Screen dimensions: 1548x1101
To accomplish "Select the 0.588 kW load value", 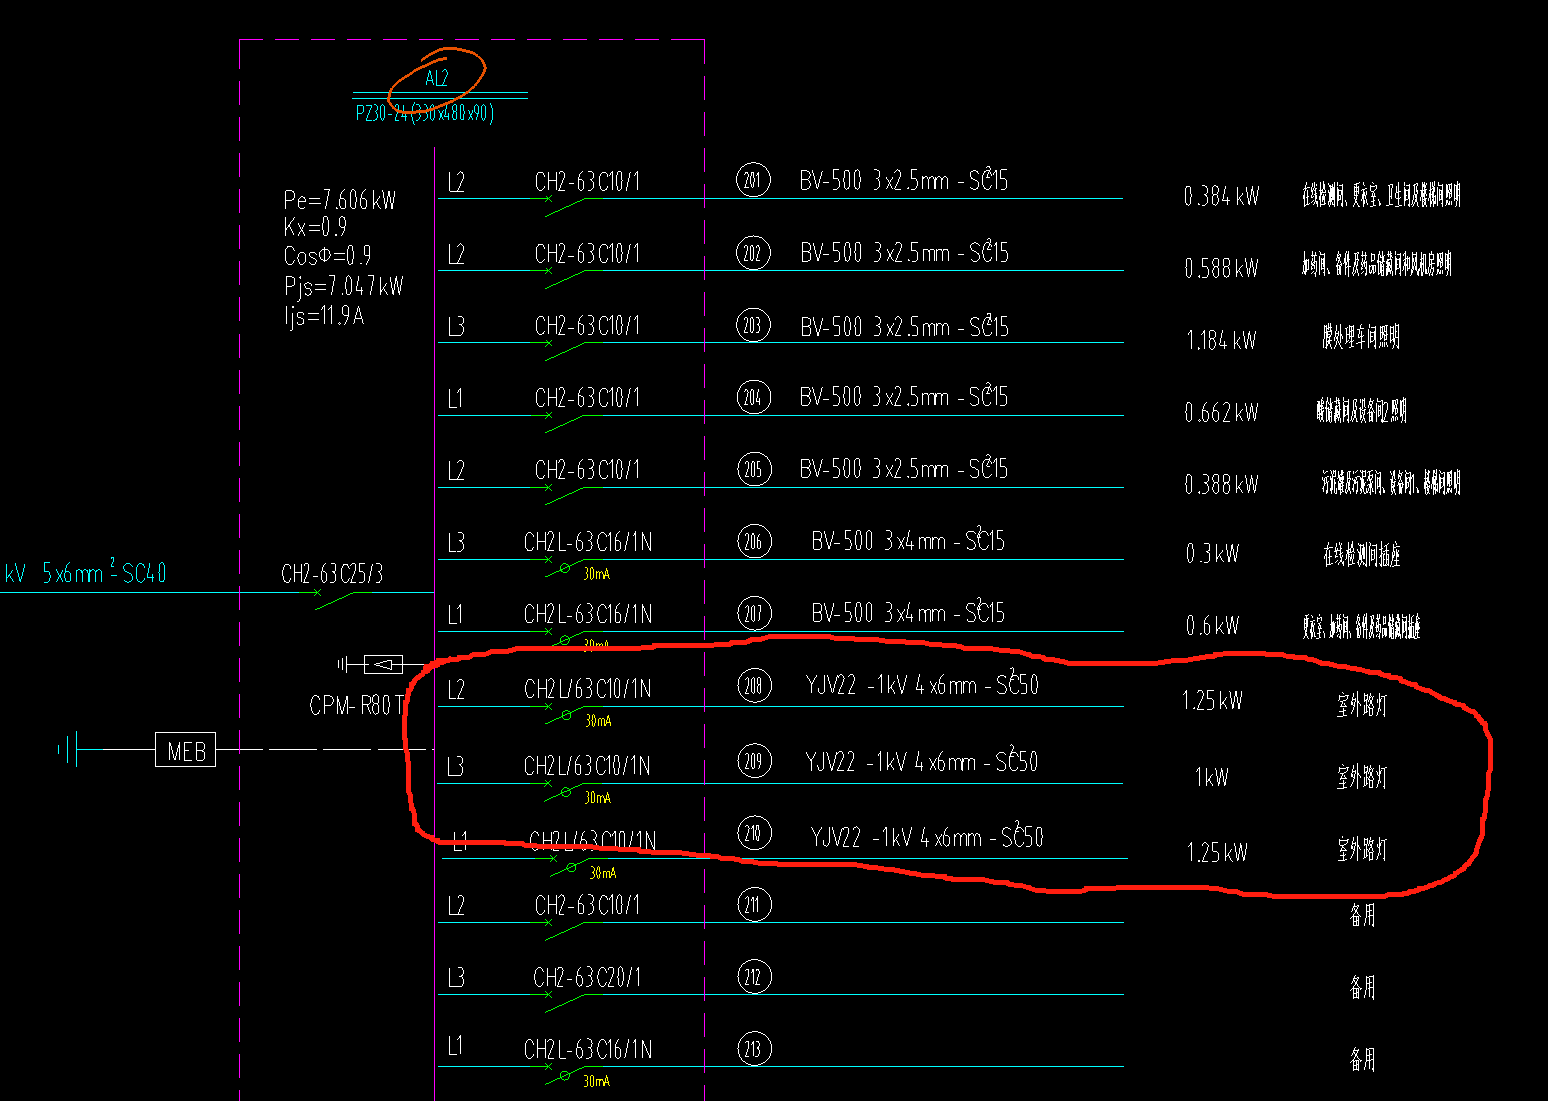I will click(1221, 268).
